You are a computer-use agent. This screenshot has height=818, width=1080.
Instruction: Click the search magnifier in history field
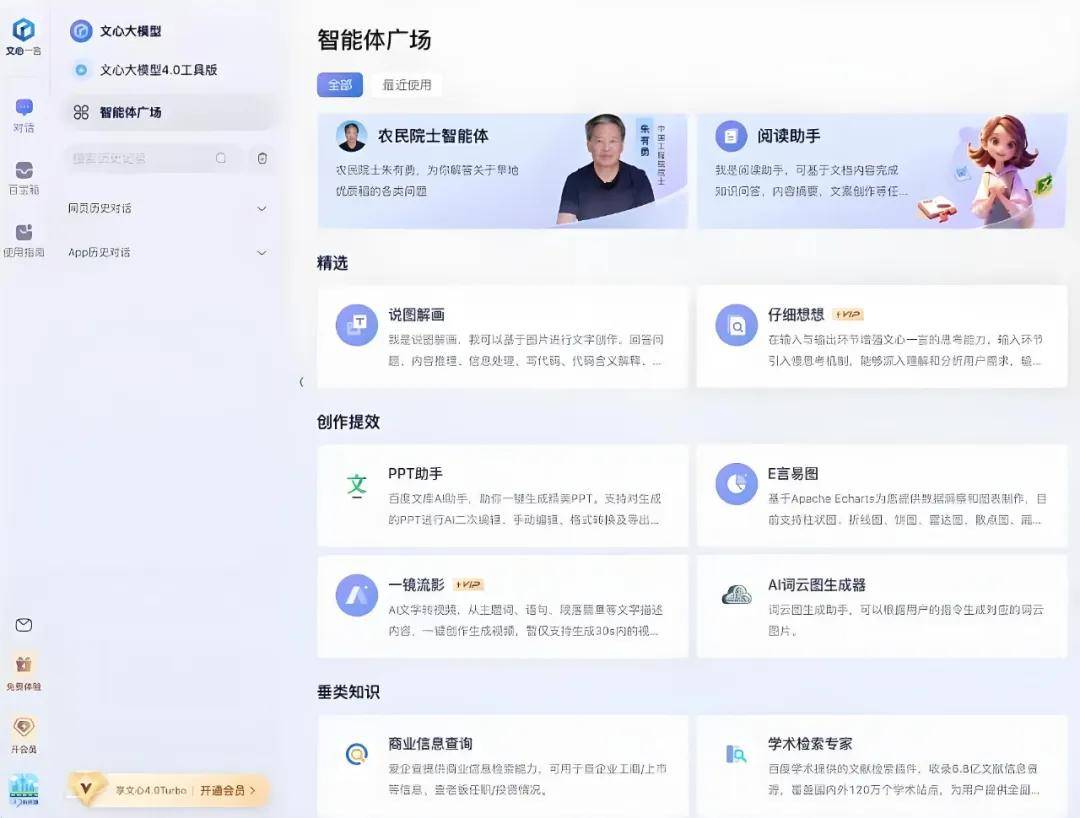tap(220, 158)
